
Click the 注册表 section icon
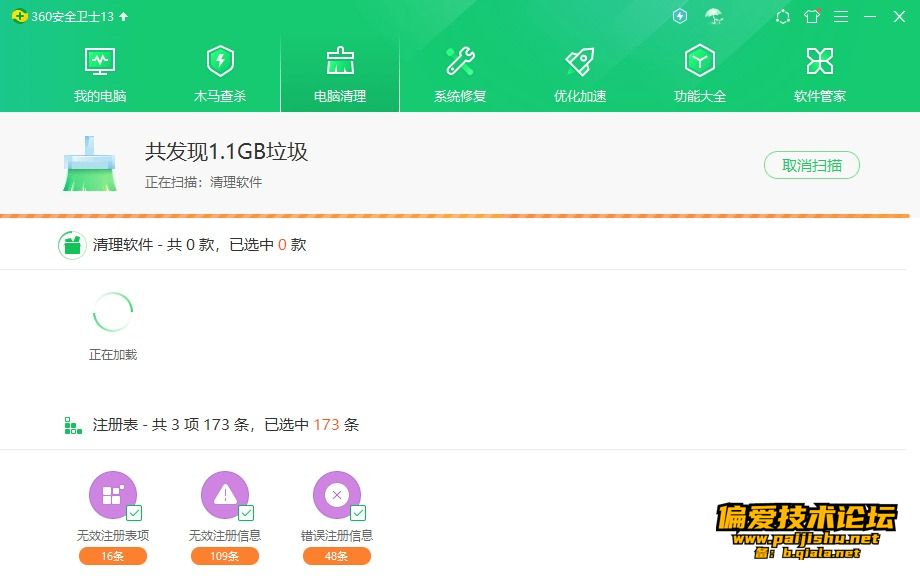(x=73, y=425)
